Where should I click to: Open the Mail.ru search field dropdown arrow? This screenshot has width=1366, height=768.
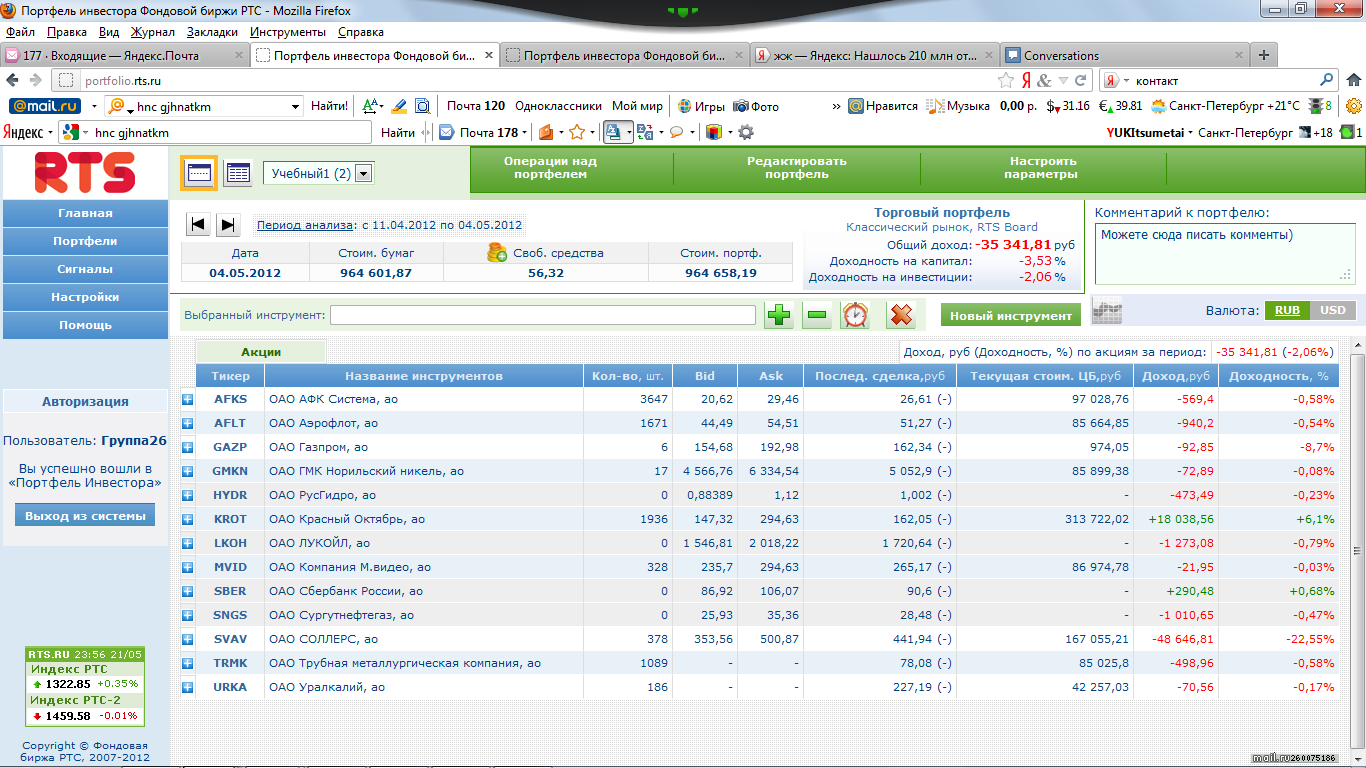pyautogui.click(x=295, y=106)
